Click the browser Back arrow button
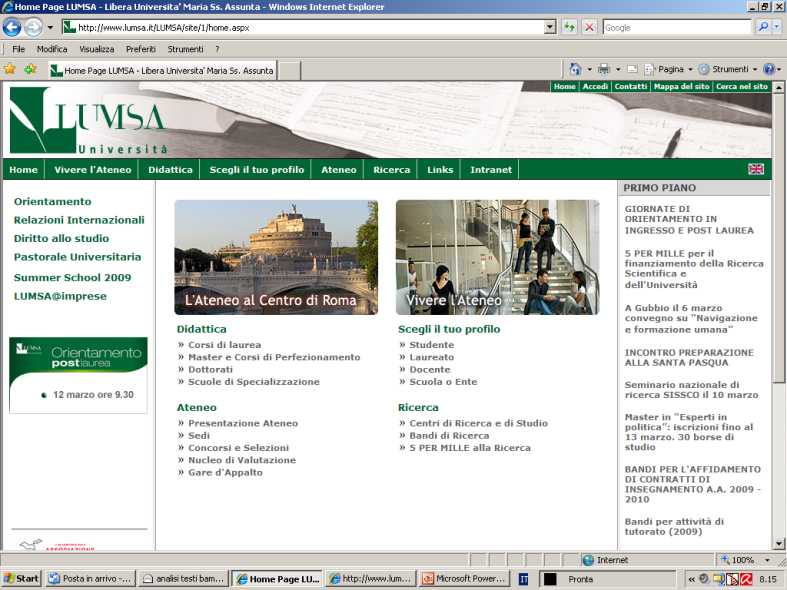The width and height of the screenshot is (787, 590). tap(12, 27)
